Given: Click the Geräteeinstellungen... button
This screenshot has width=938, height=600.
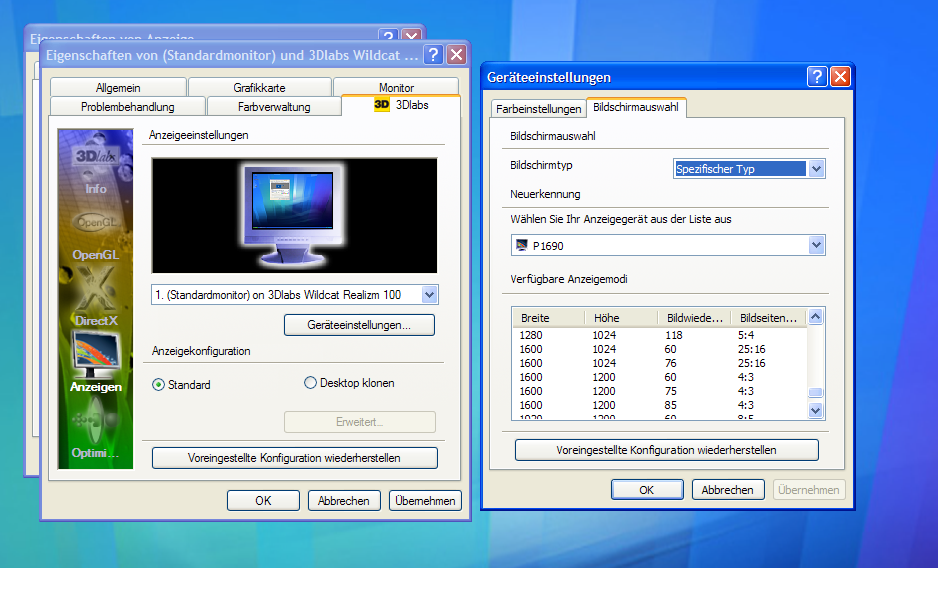Looking at the screenshot, I should click(x=359, y=325).
